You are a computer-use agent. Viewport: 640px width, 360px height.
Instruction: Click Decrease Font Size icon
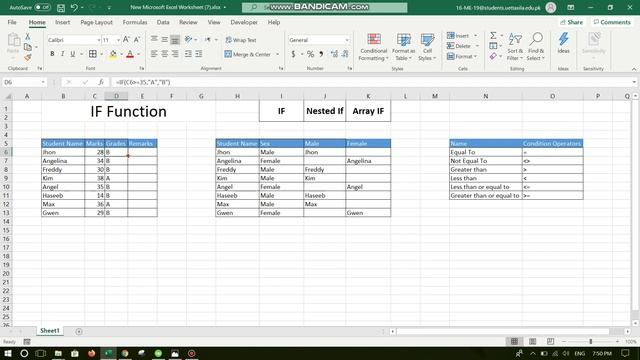[137, 40]
